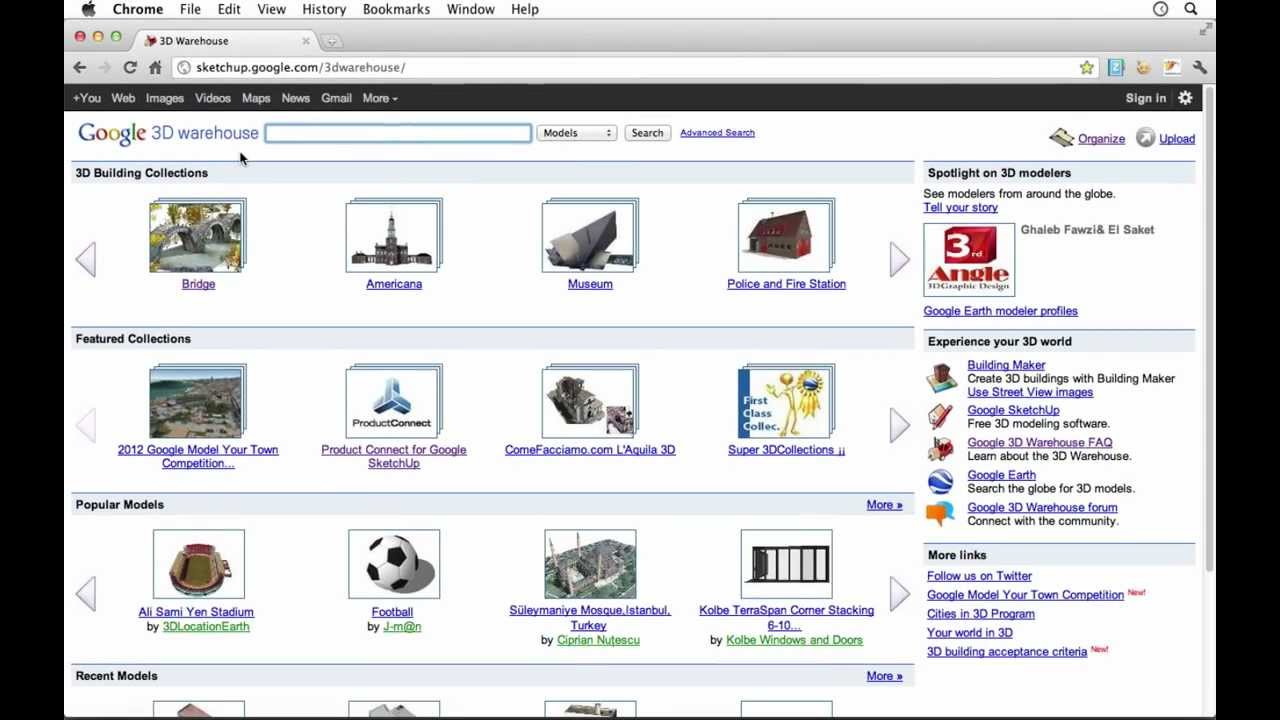Close the 3D Warehouse tab

(x=306, y=41)
